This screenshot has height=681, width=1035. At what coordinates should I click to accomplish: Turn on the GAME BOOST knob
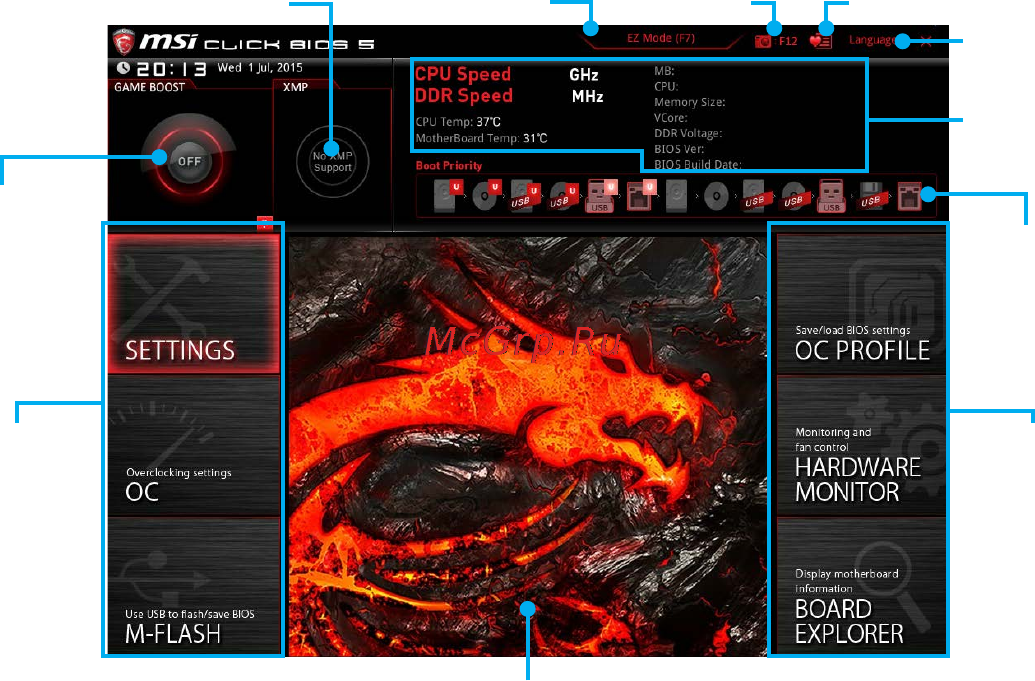(x=189, y=160)
